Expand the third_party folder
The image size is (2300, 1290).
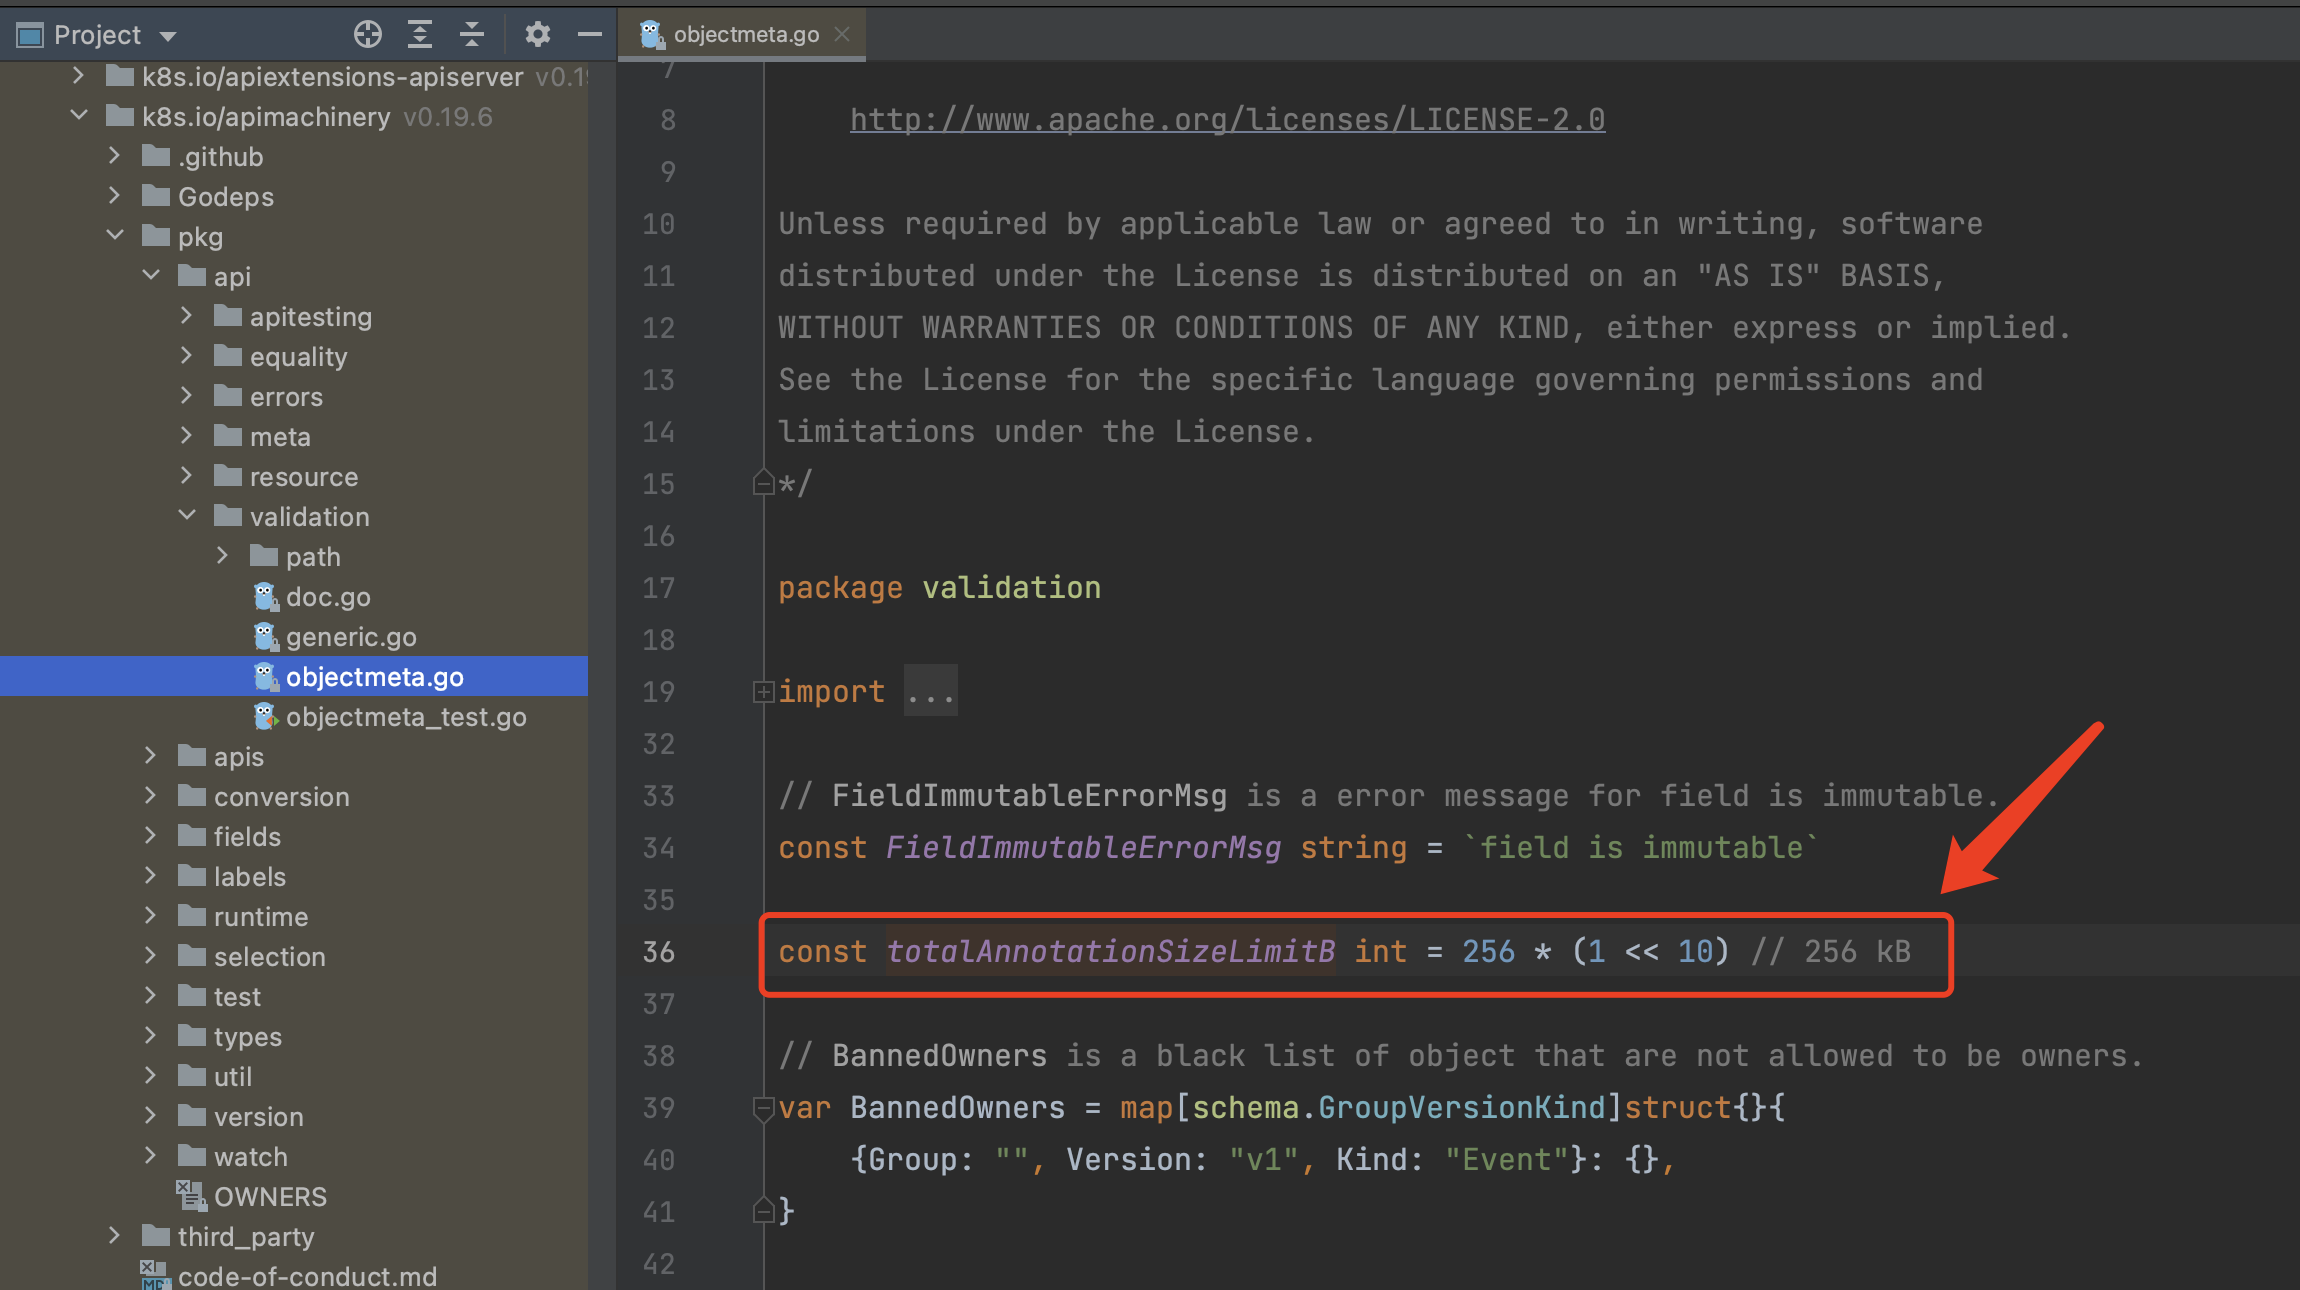click(114, 1236)
